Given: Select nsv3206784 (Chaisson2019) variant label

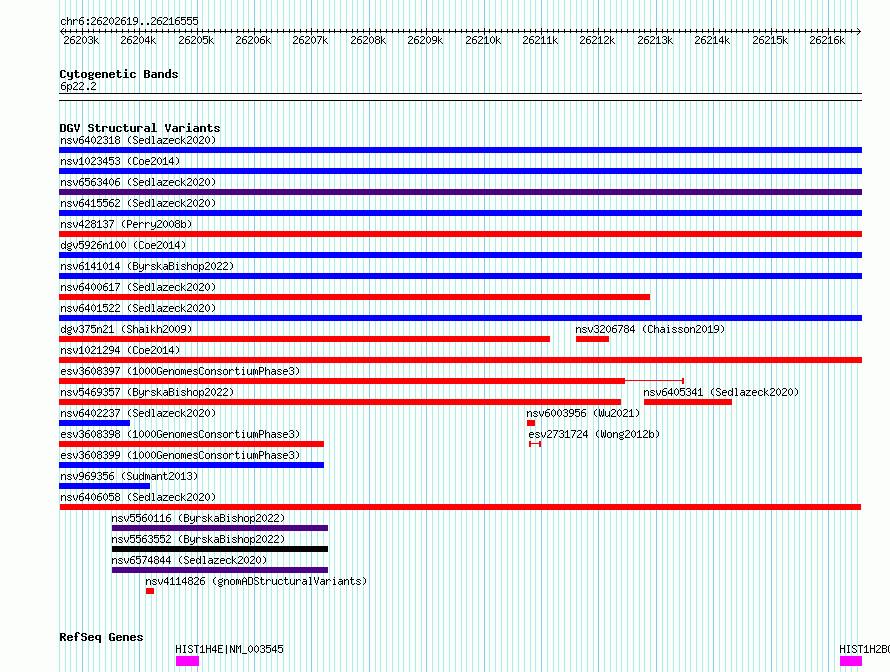Looking at the screenshot, I should (x=650, y=329).
